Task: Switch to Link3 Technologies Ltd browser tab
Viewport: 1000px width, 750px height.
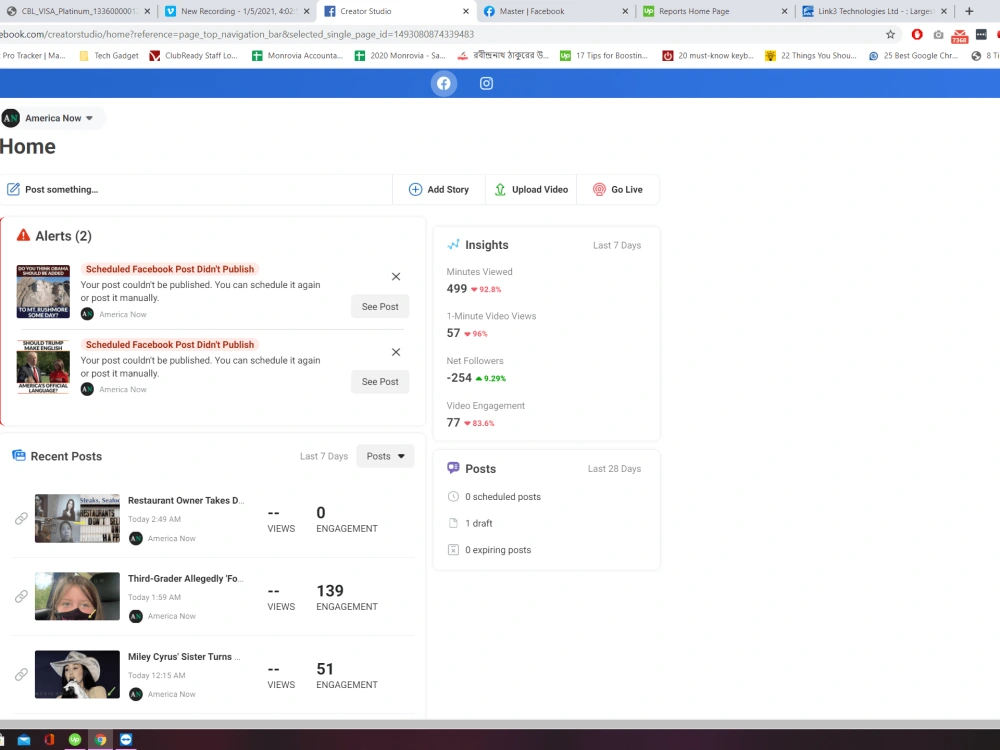Action: pos(875,11)
